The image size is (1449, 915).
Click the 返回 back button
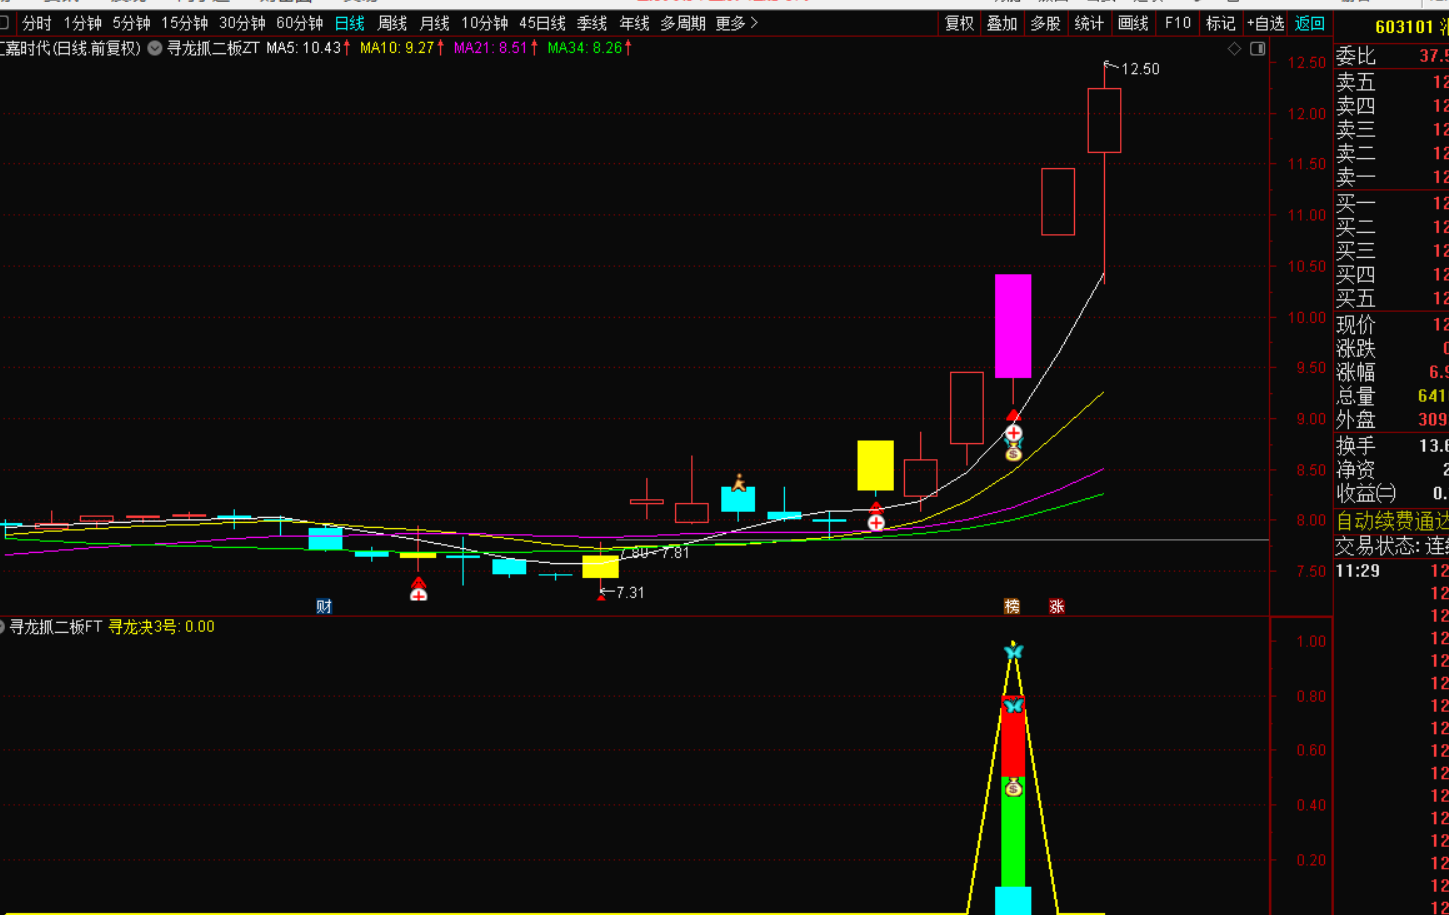click(1309, 23)
